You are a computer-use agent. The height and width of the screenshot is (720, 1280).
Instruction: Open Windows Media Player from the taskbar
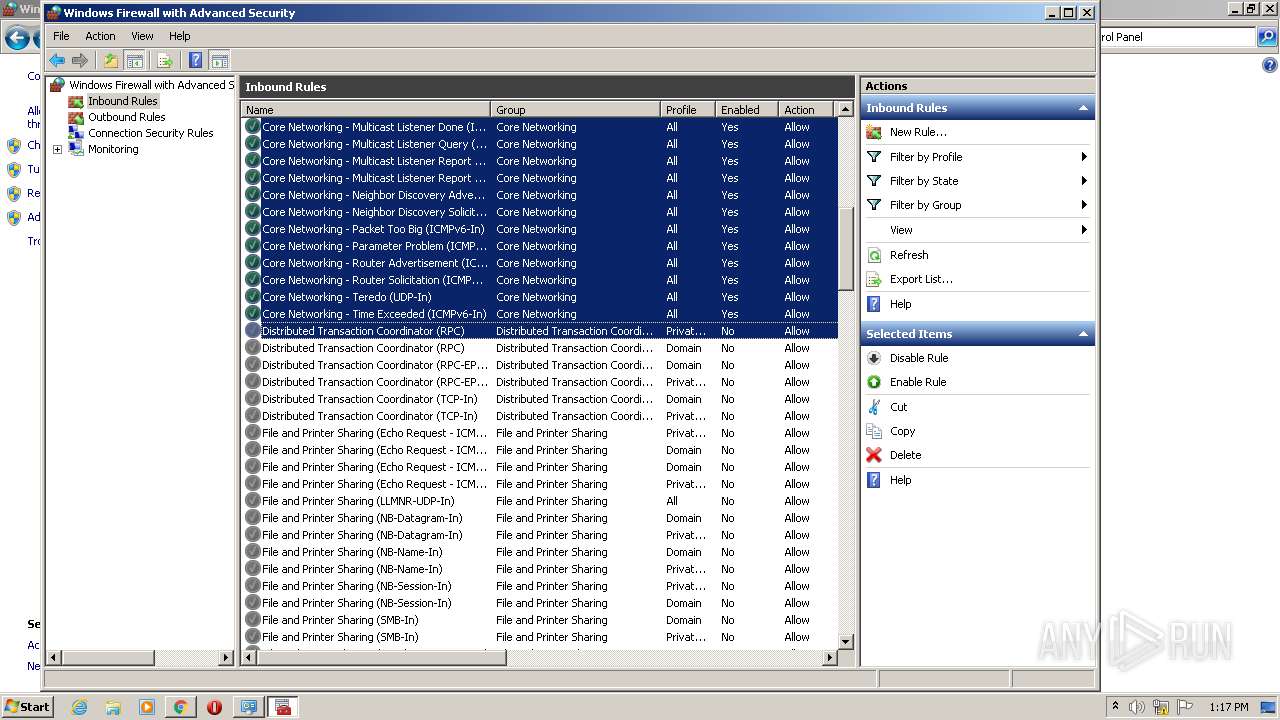147,707
